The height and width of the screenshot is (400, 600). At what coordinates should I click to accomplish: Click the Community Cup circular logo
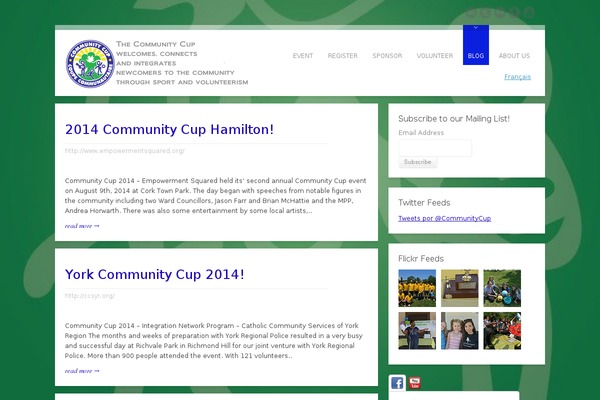[90, 64]
